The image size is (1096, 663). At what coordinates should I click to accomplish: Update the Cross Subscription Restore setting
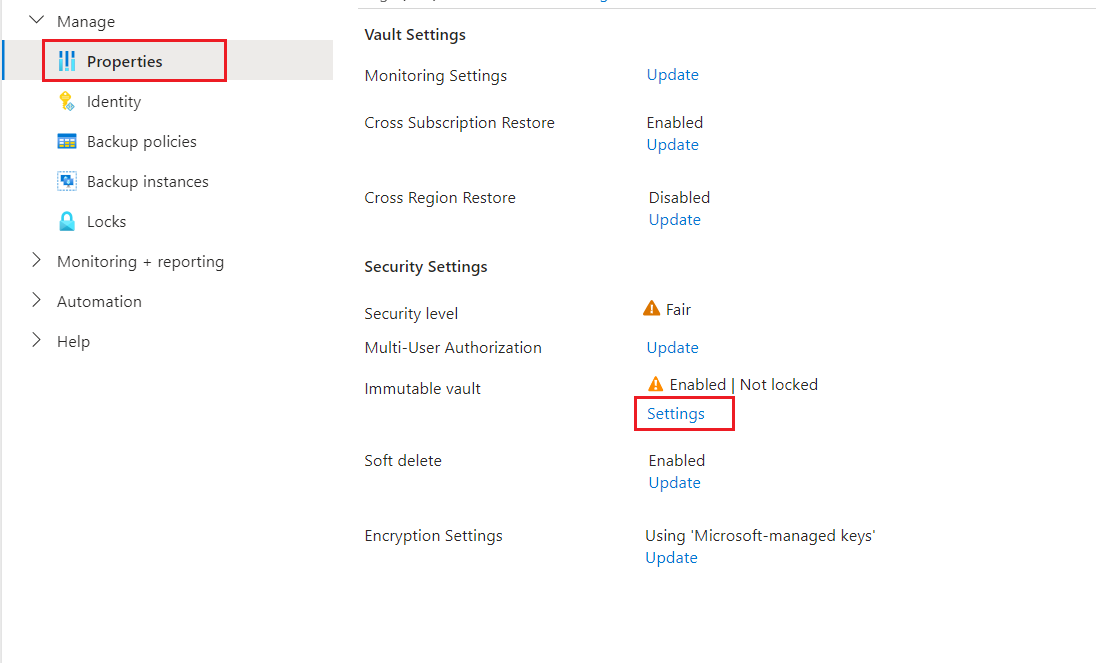click(672, 144)
